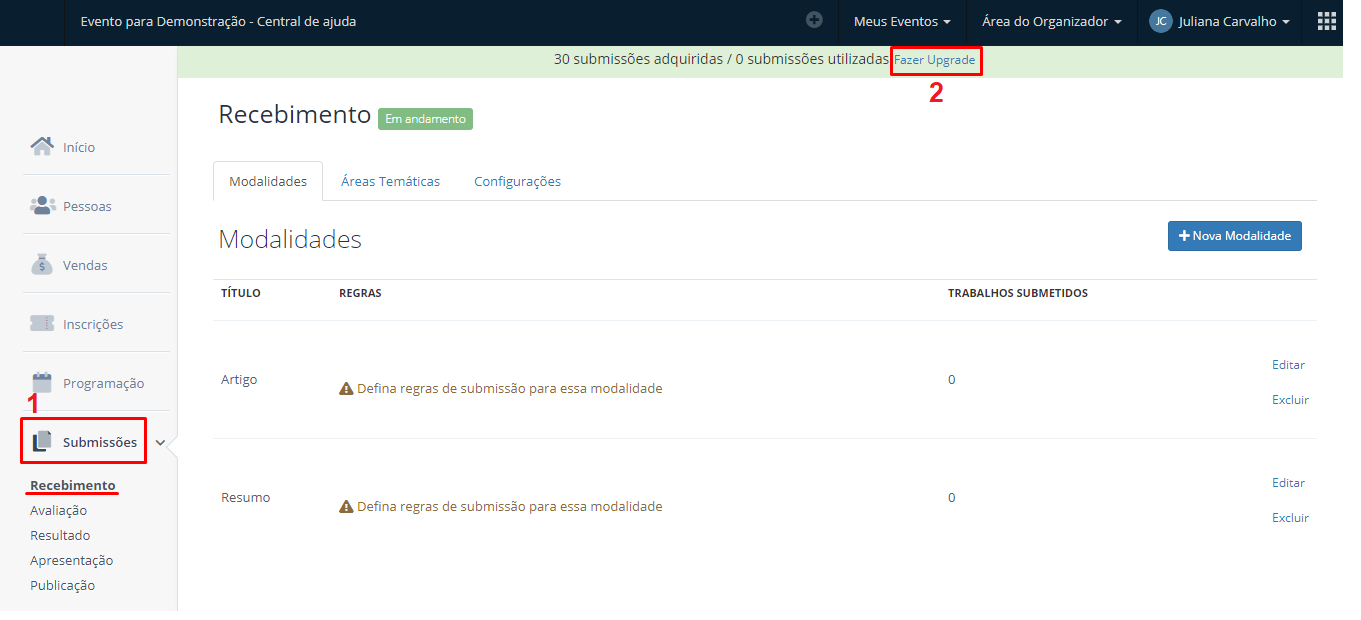Open Juliana Carvalho account menu
1361x620 pixels.
1220,21
